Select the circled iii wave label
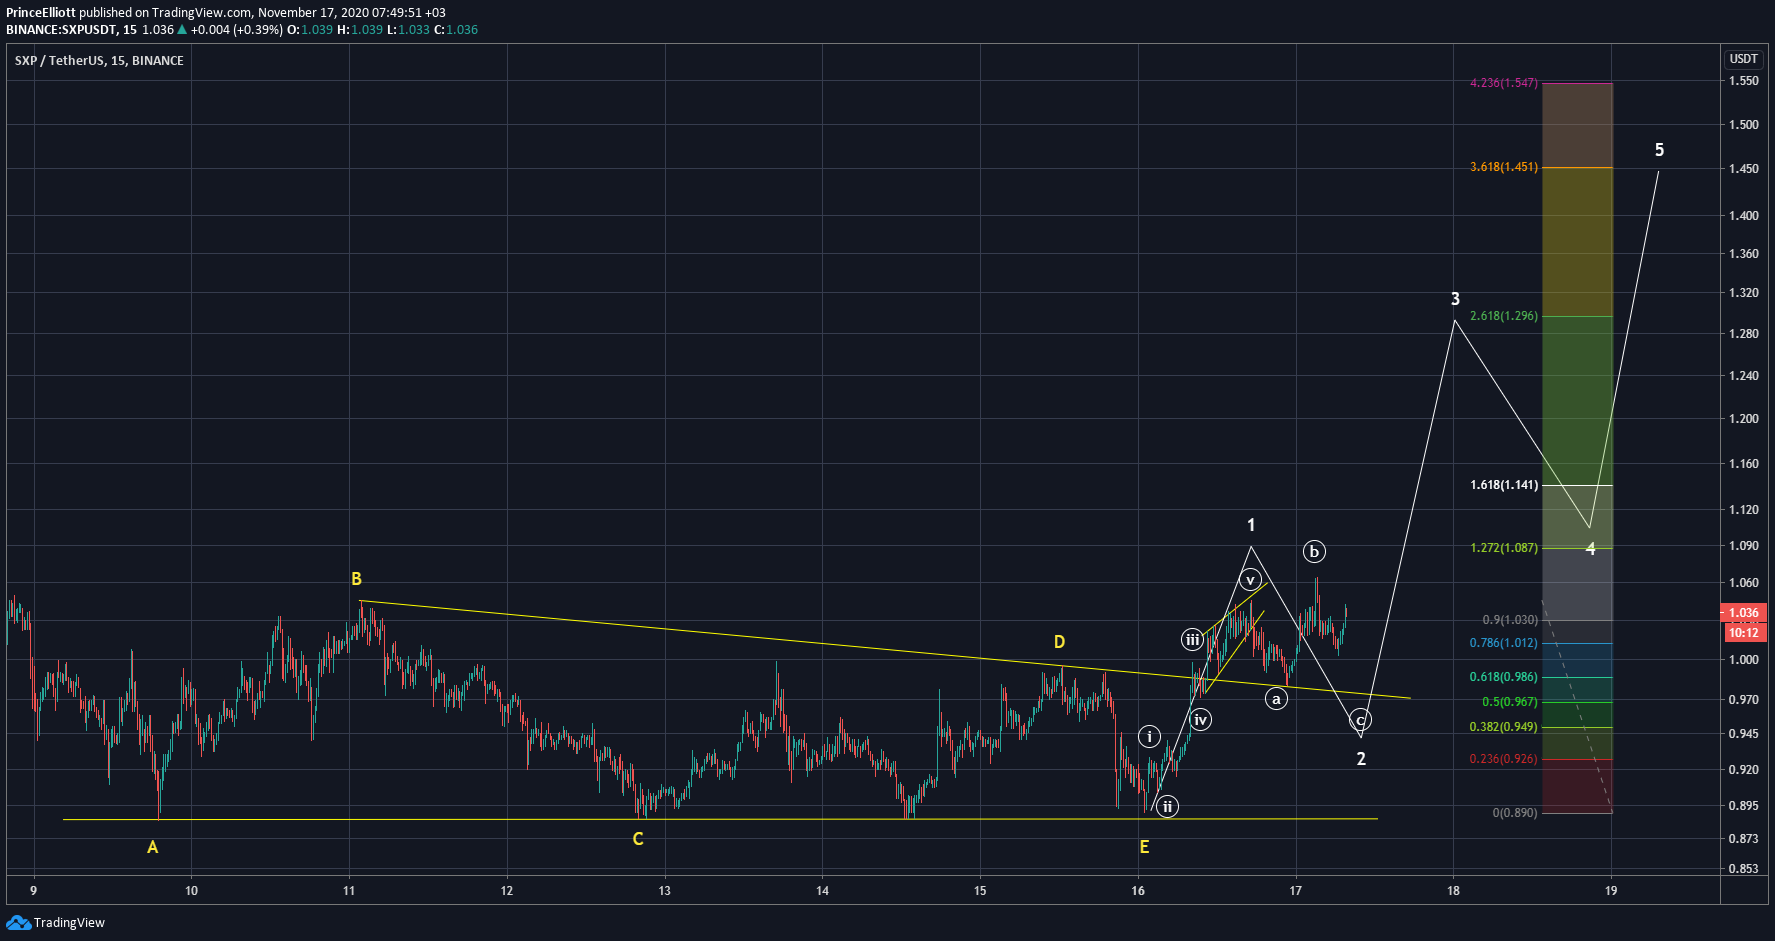Image resolution: width=1775 pixels, height=941 pixels. point(1192,640)
